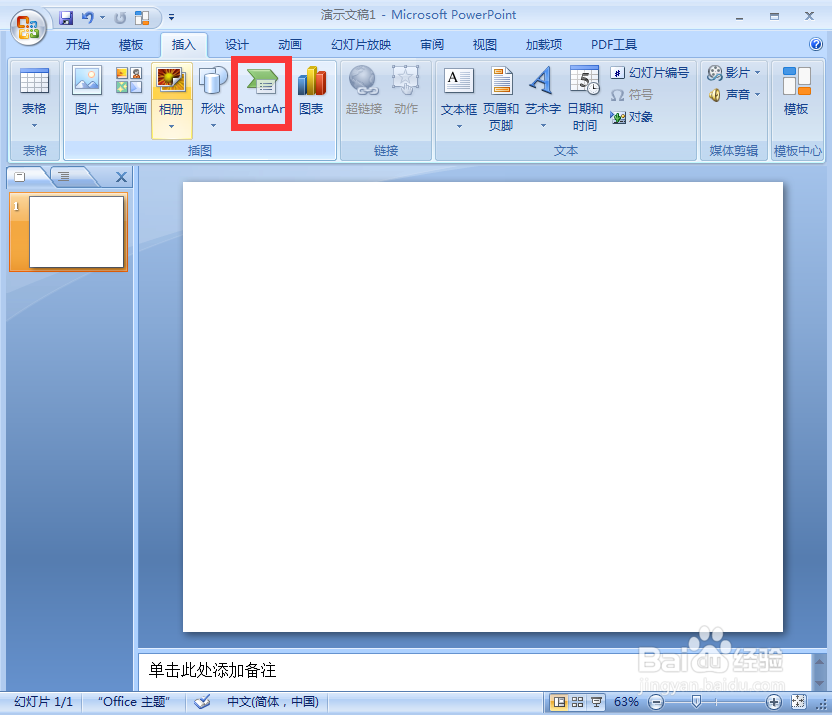This screenshot has width=832, height=715.
Task: Expand the Sound dropdown arrow
Action: (x=757, y=95)
